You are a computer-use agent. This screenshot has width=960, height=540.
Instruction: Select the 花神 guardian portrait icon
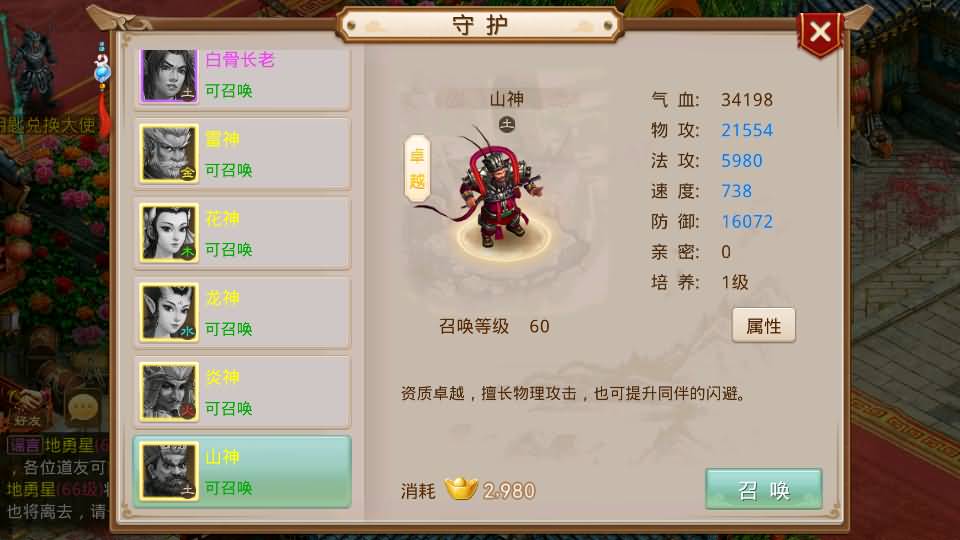170,233
